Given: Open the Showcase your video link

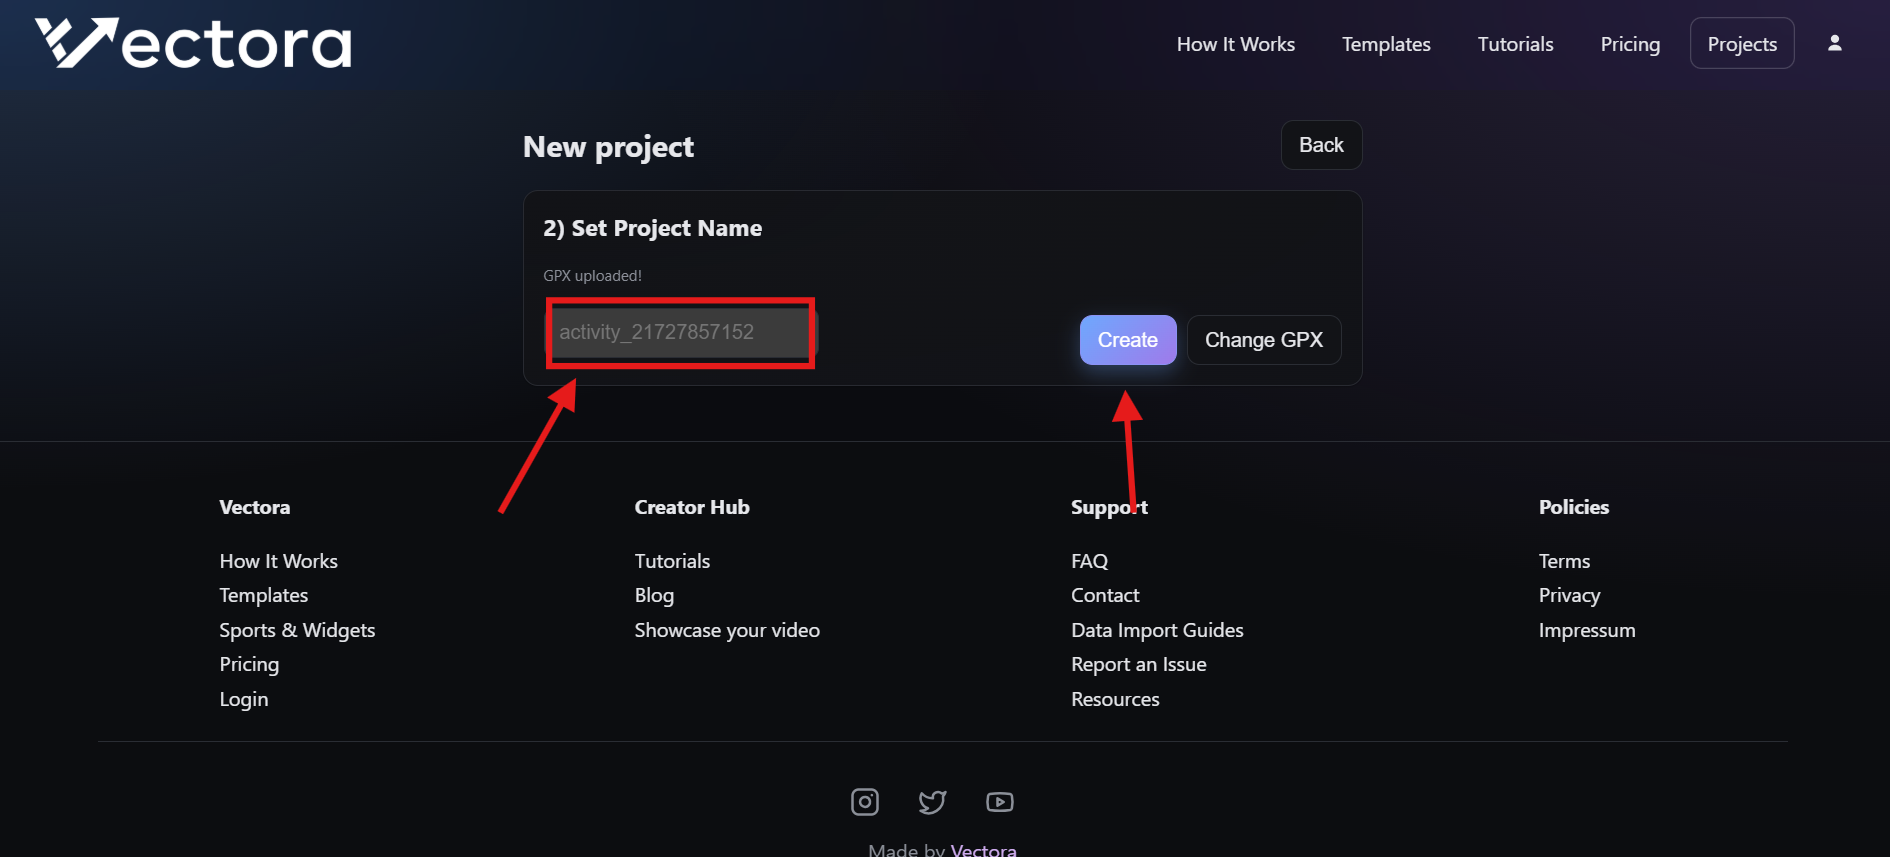Looking at the screenshot, I should 727,630.
